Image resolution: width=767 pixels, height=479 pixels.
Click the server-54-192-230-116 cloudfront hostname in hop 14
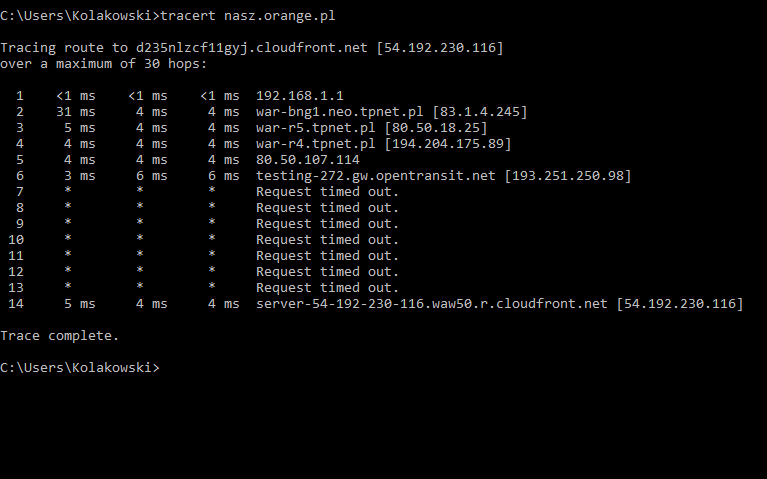[x=431, y=304]
